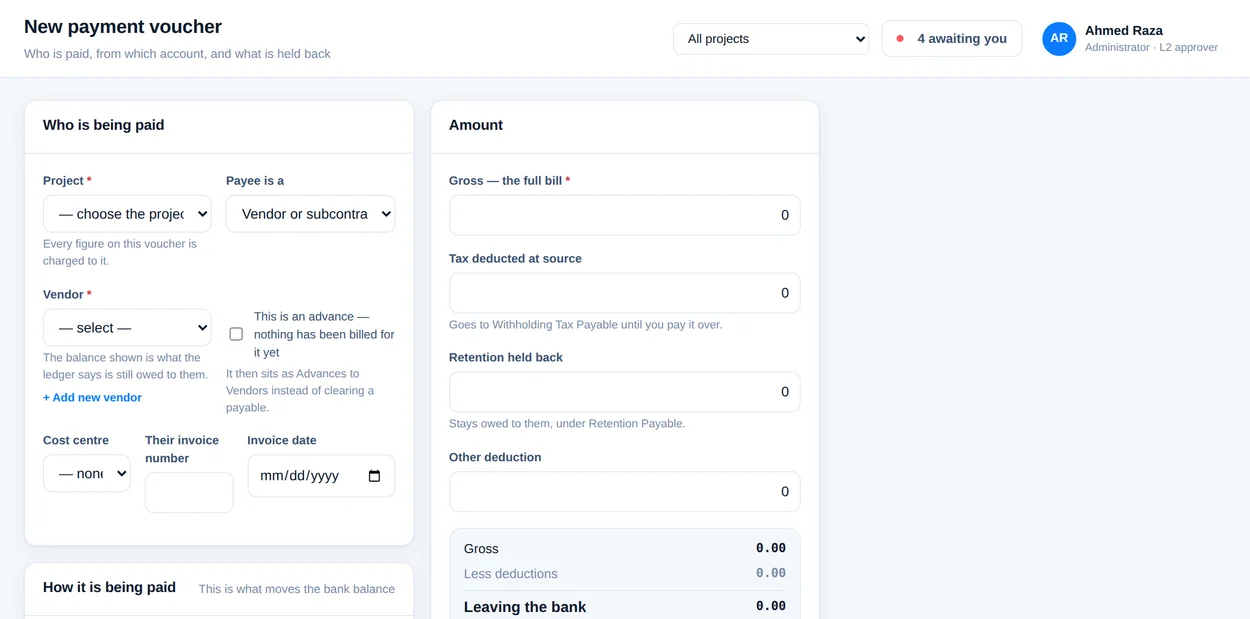Screen dimensions: 1250x619
Task: Tick the advance payment checkbox
Action: 236,334
